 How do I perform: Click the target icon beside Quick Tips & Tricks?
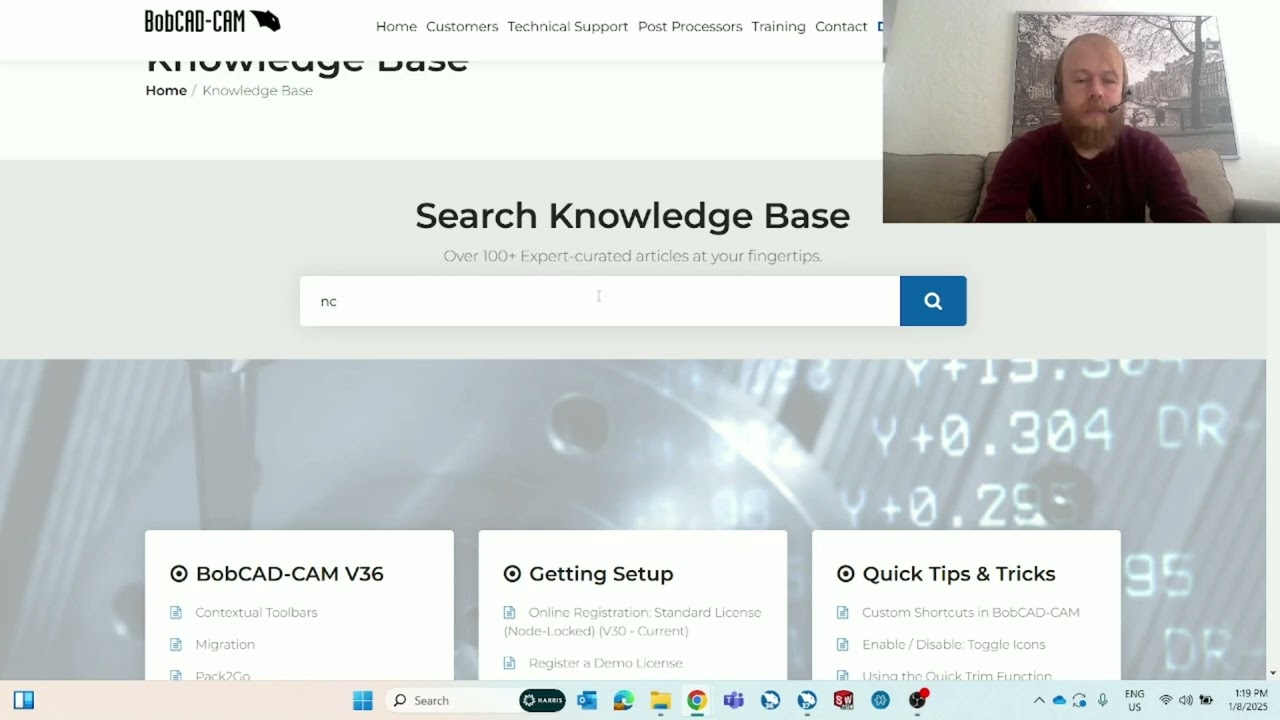[846, 574]
